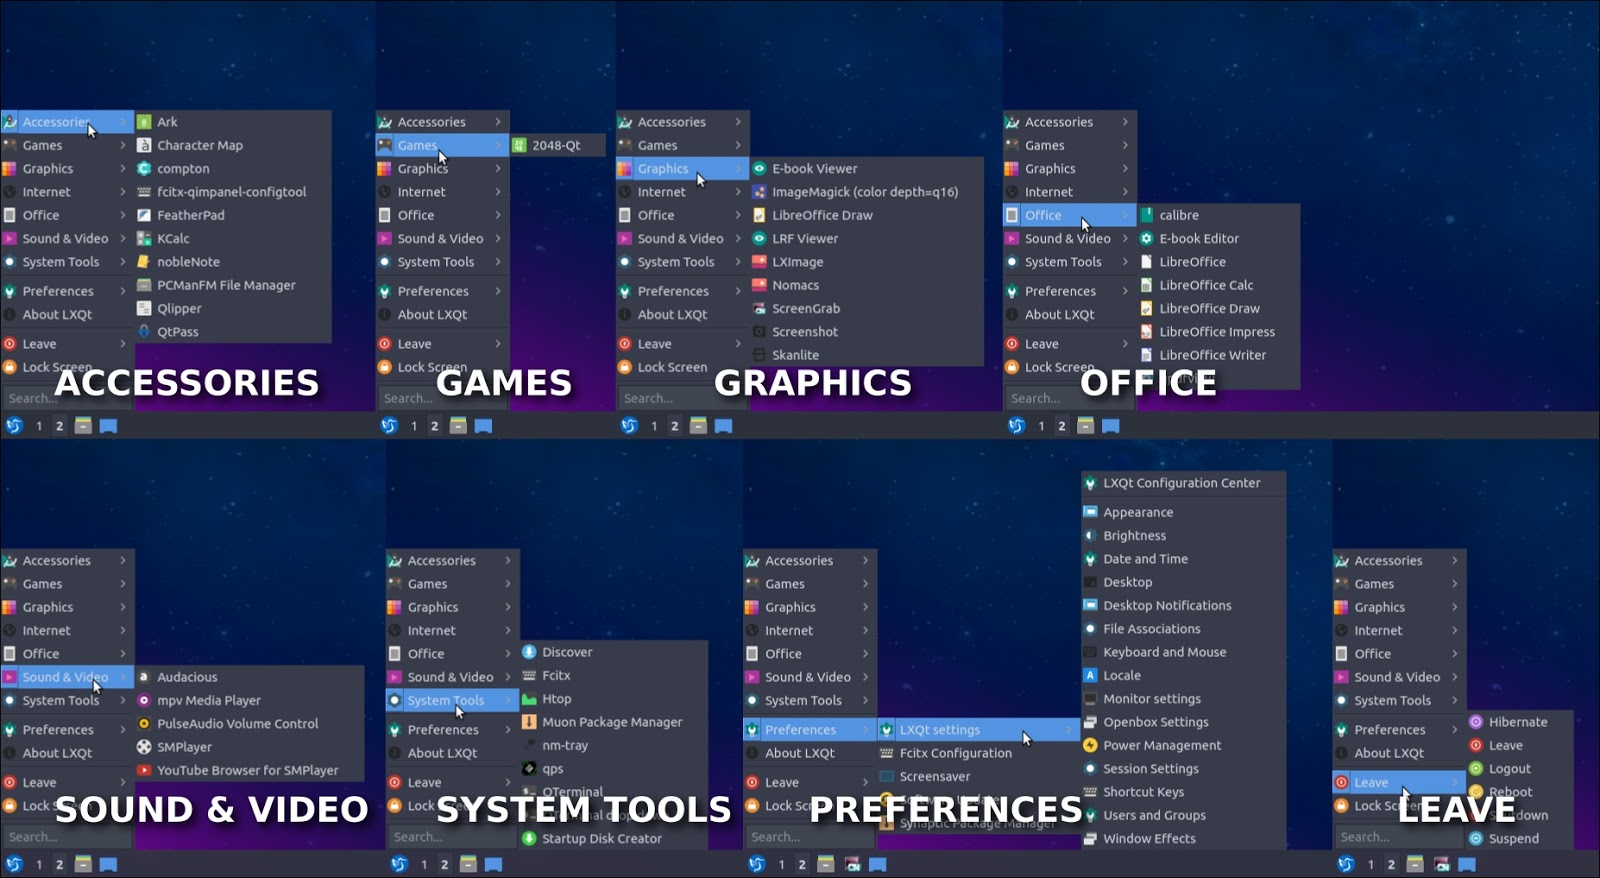
Task: Launch Startup Disk Creator
Action: pos(613,839)
